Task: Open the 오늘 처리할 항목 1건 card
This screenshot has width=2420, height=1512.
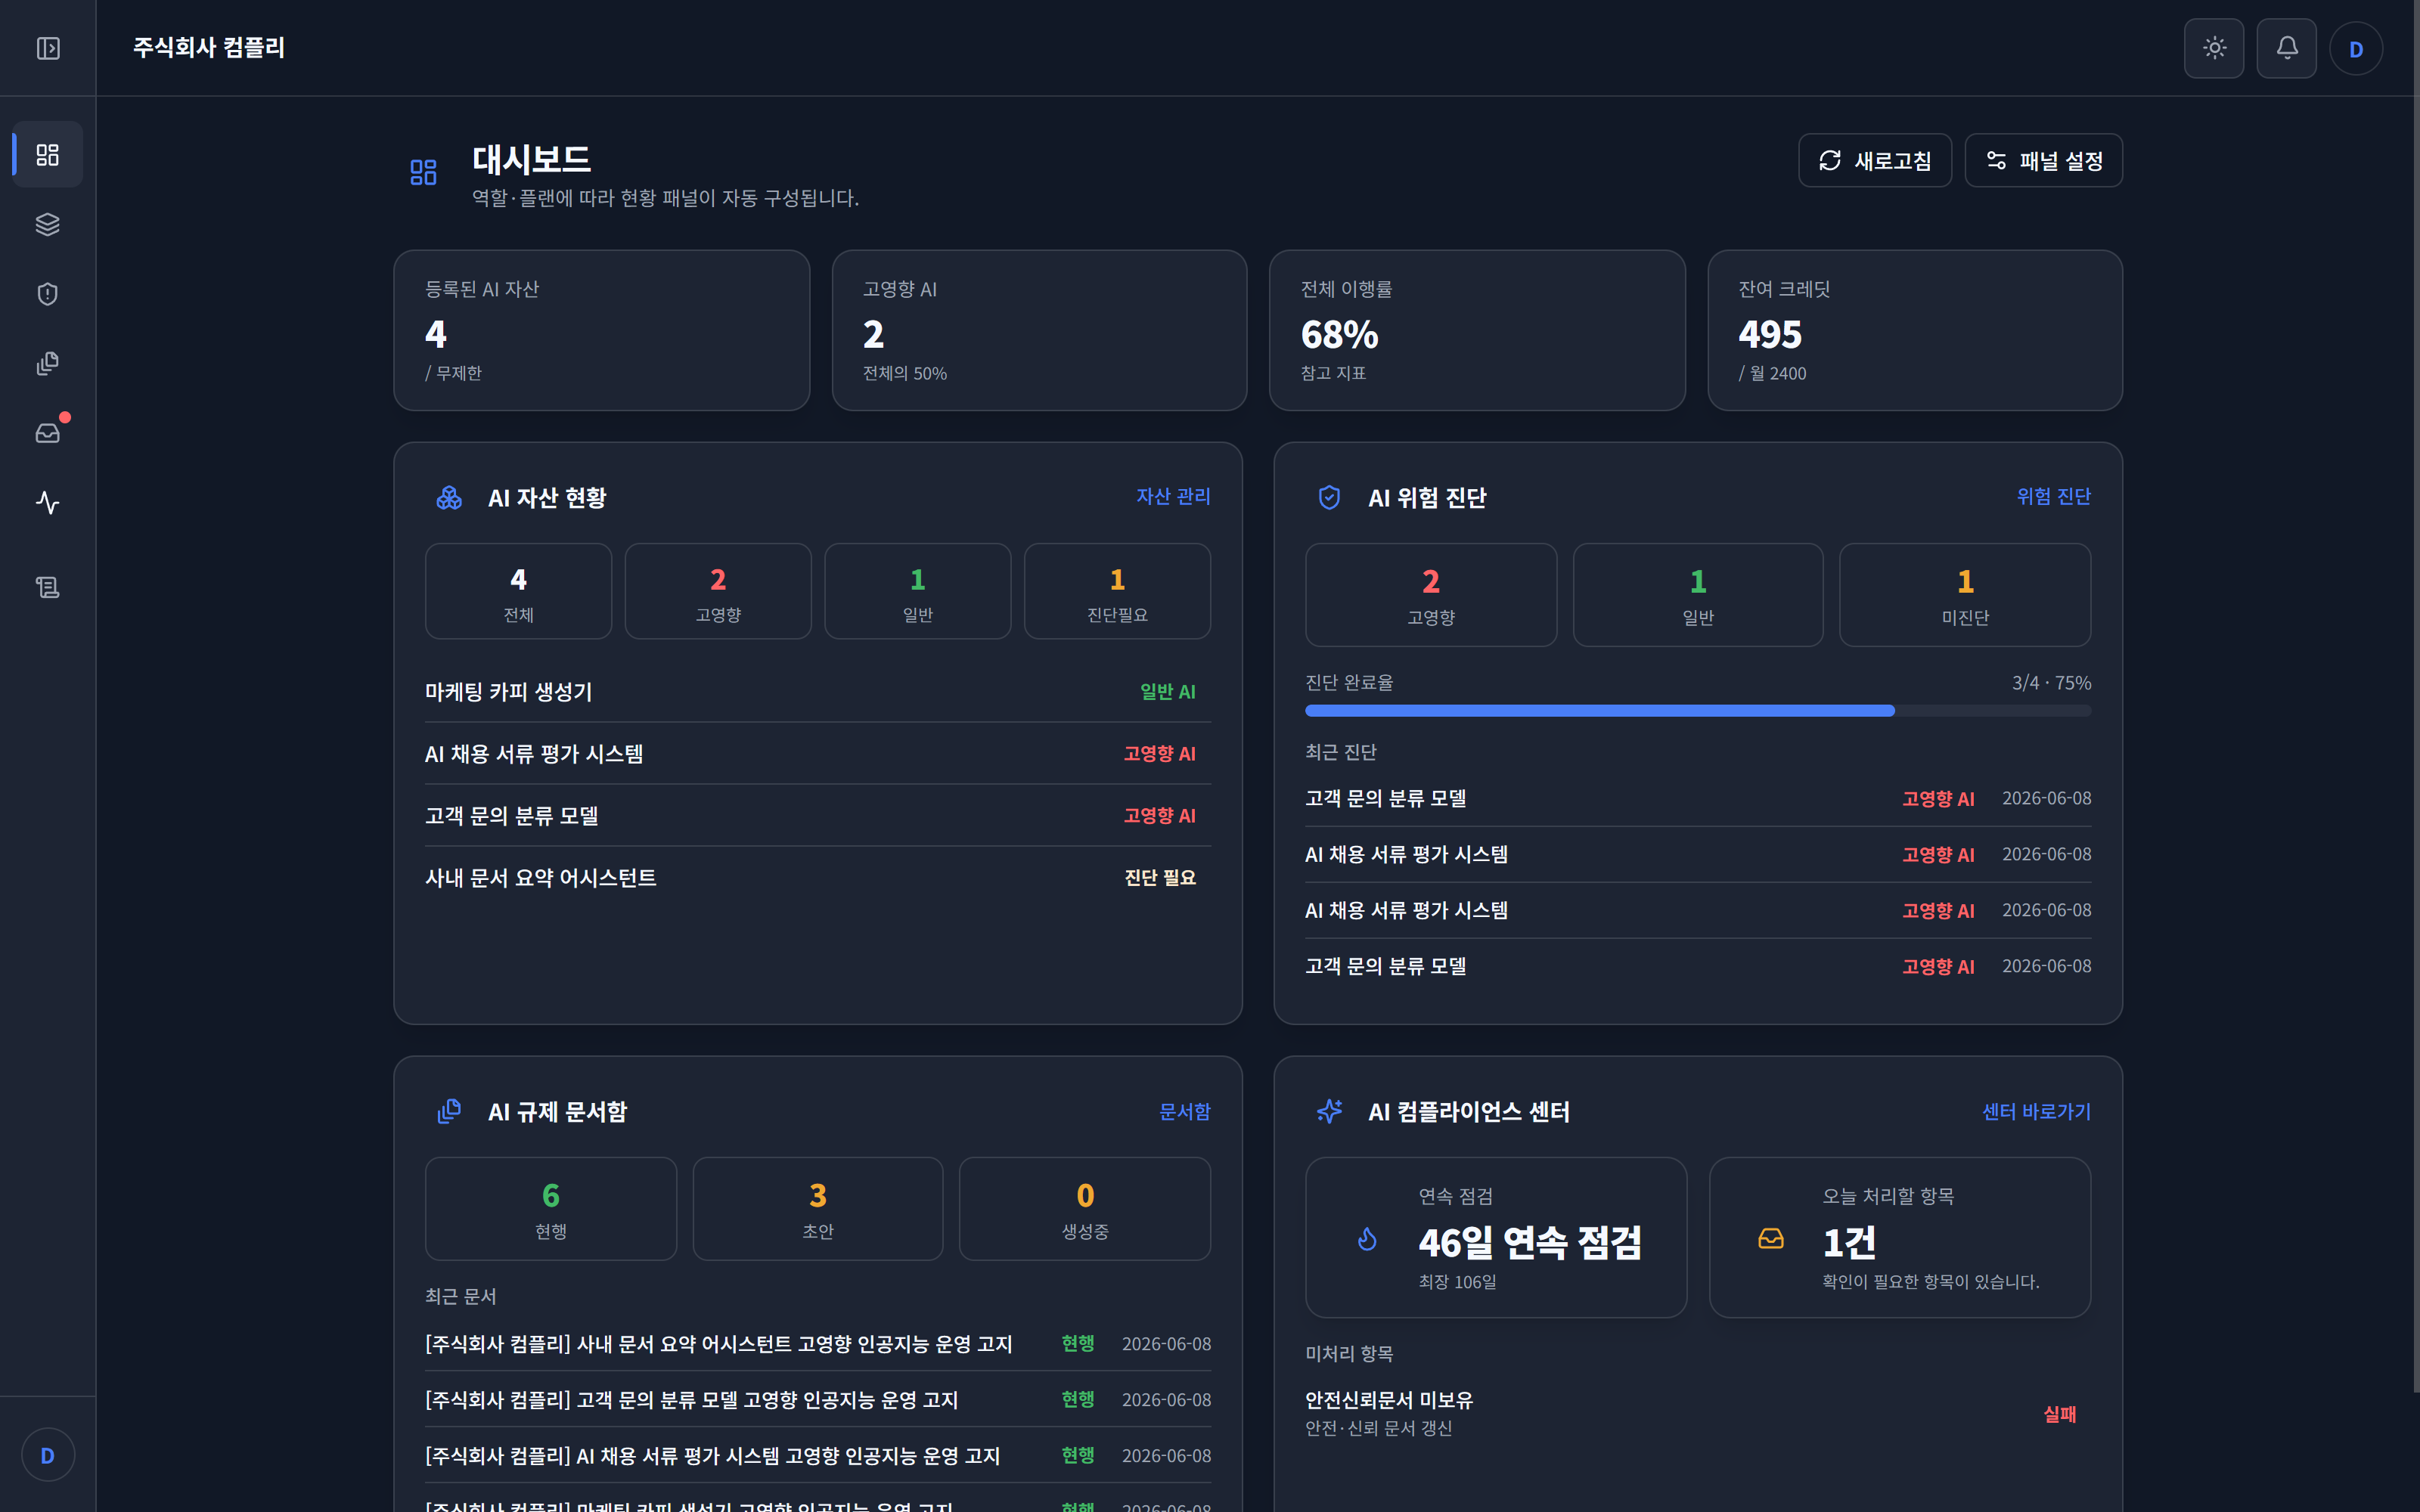Action: pos(1900,1238)
